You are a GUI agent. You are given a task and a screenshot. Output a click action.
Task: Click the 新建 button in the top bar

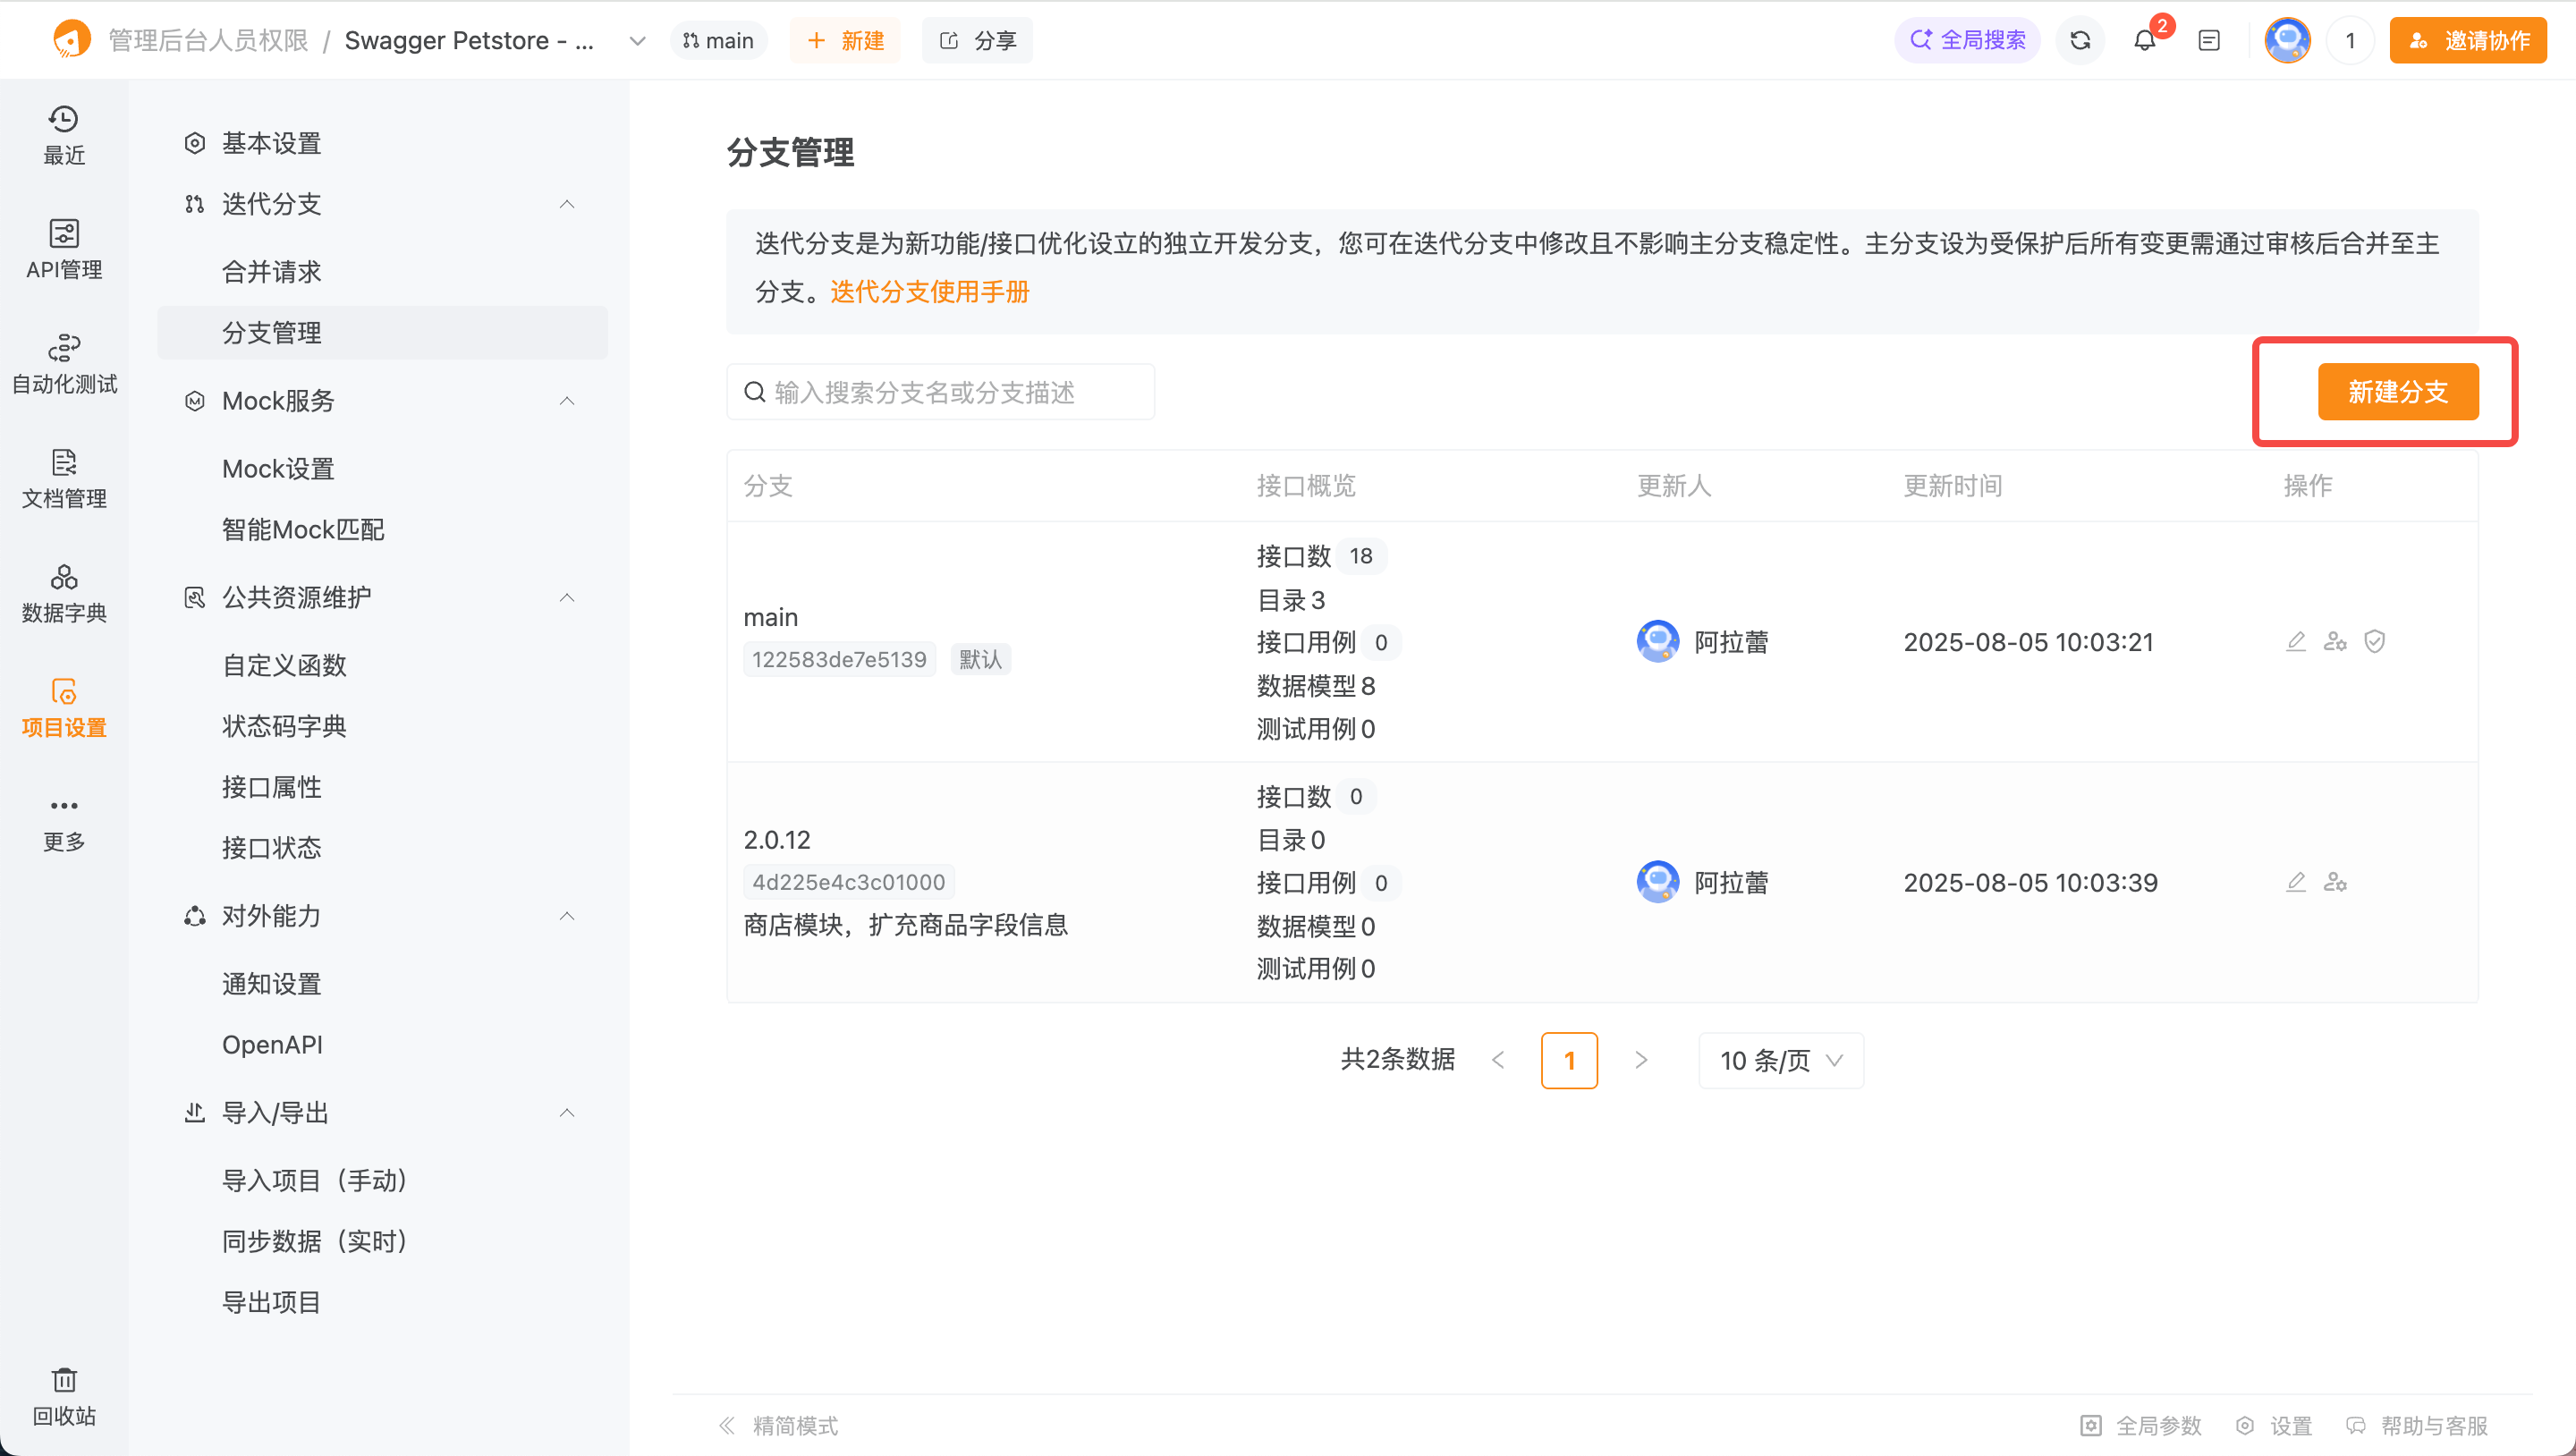pos(845,40)
